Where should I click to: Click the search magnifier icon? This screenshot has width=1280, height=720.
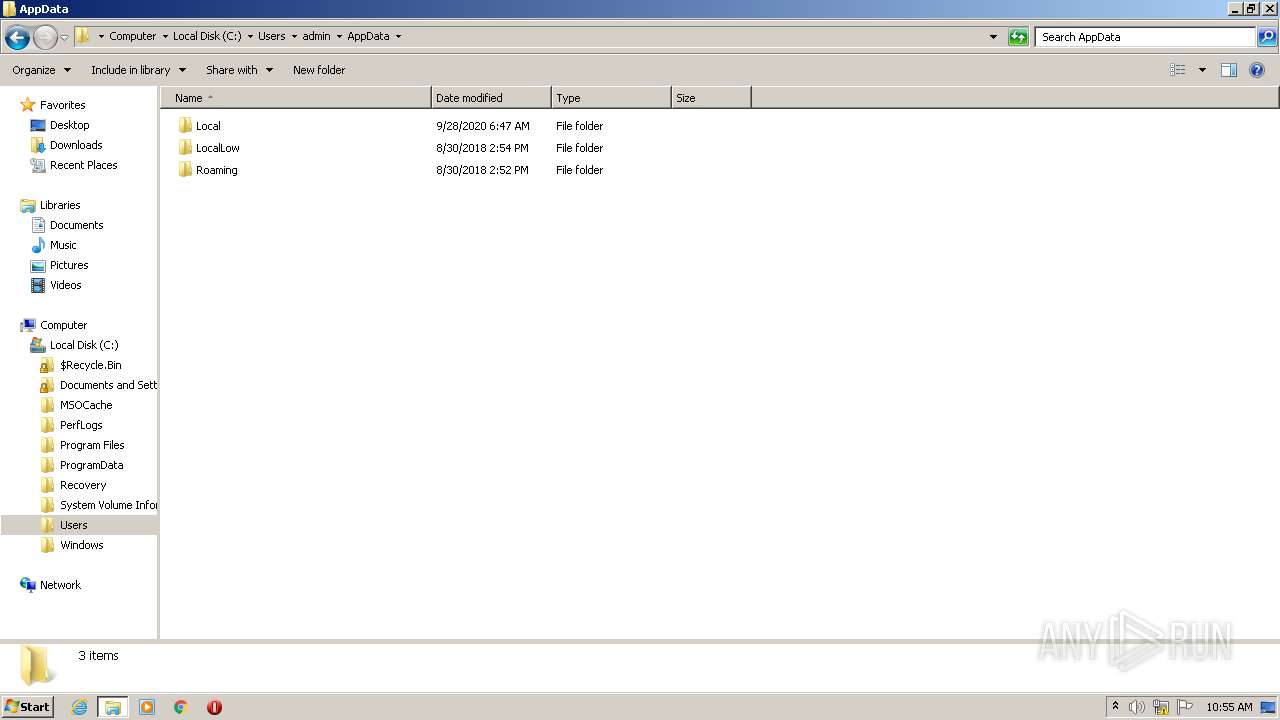click(1266, 37)
